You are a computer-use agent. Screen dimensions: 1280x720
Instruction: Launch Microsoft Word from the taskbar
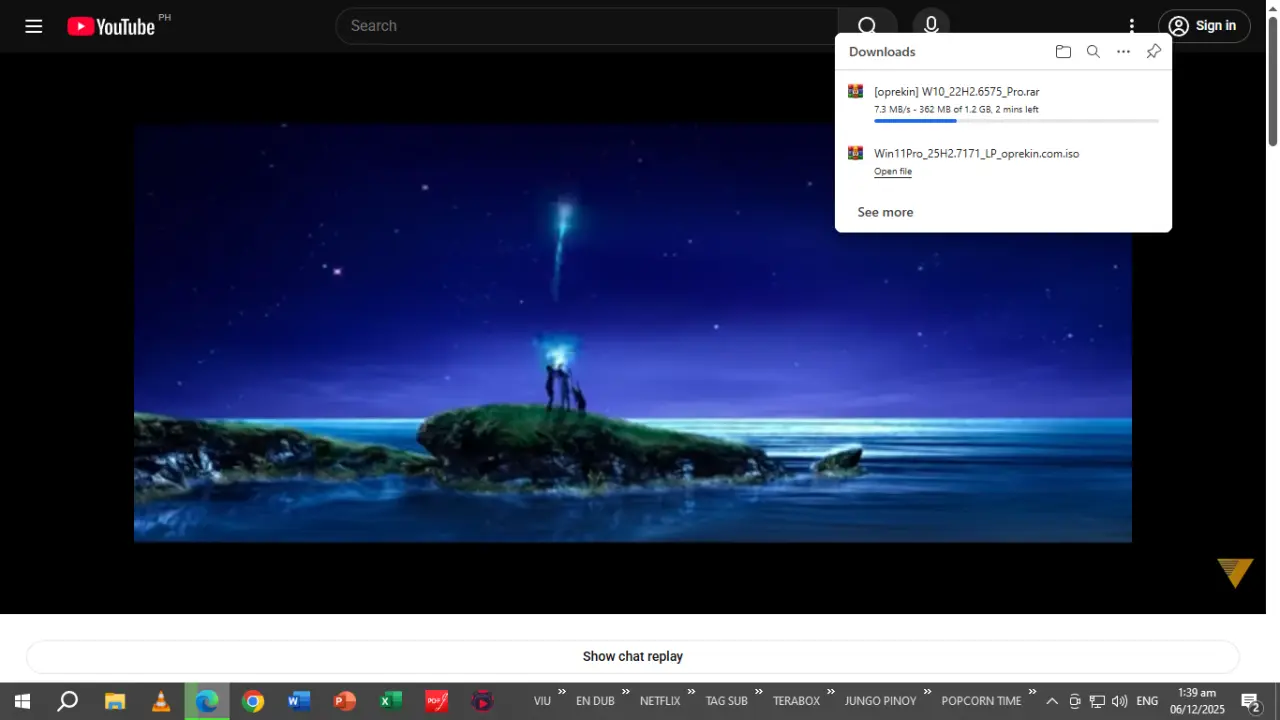tap(299, 701)
